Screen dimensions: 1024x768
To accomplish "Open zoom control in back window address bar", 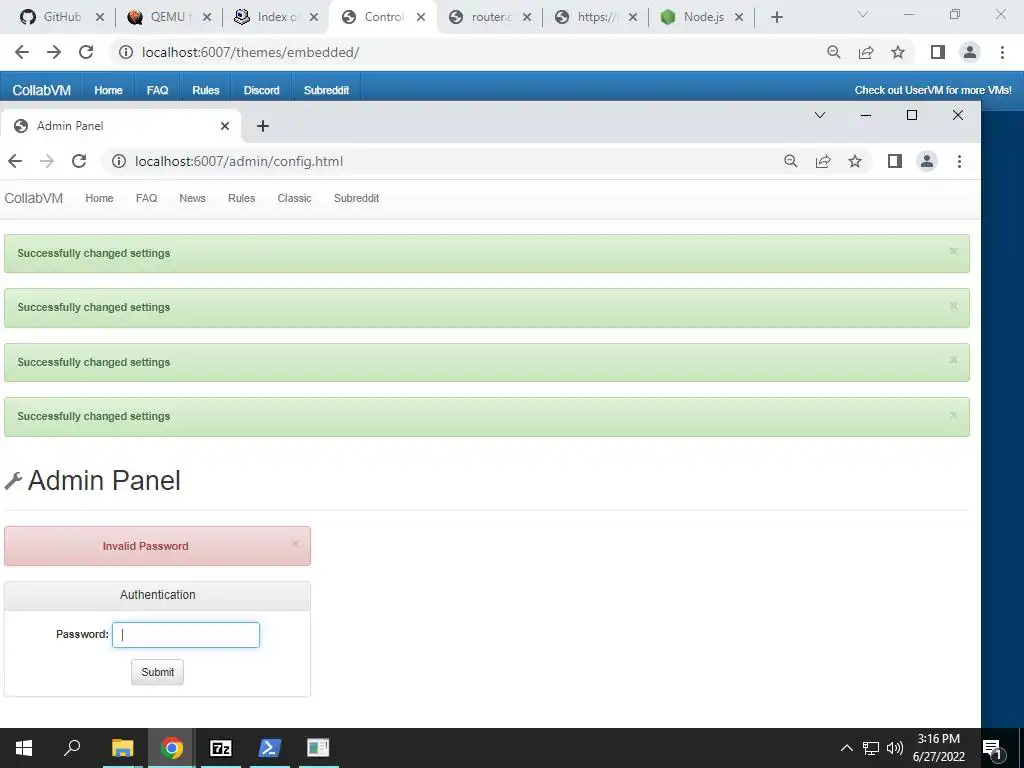I will (x=833, y=52).
